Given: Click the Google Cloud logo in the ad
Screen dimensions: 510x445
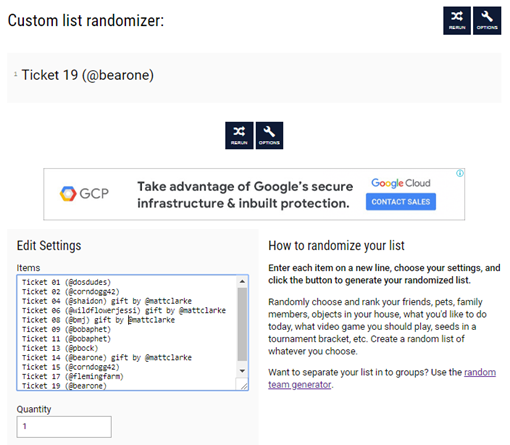Looking at the screenshot, I should 401,183.
